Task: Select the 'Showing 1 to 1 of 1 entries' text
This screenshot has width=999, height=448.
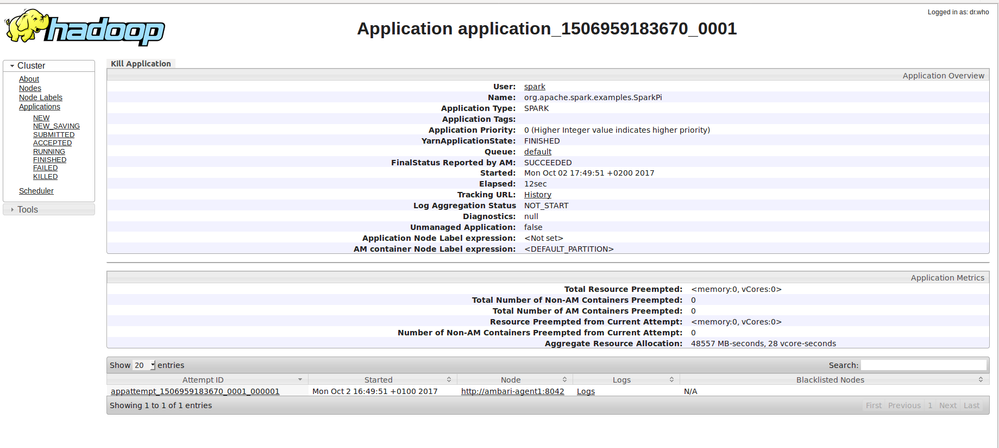Action: [x=161, y=405]
